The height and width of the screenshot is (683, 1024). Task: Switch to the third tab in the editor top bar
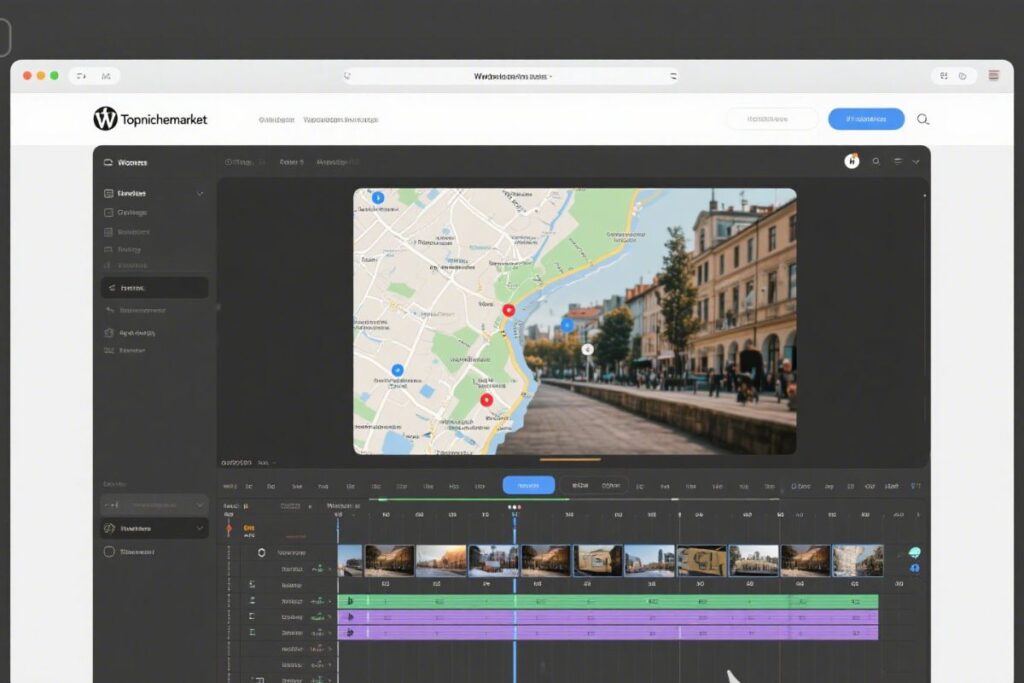coord(336,162)
